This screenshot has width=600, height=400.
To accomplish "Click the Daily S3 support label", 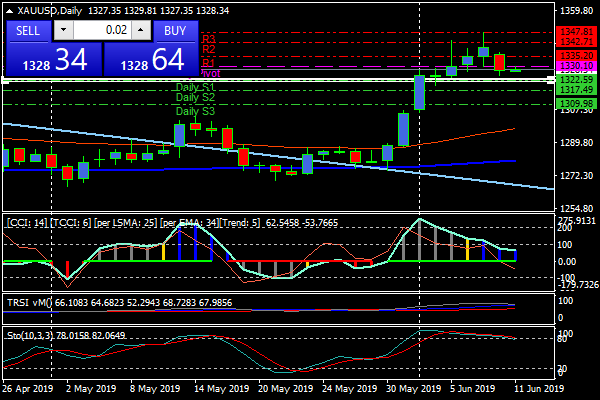I will point(195,111).
